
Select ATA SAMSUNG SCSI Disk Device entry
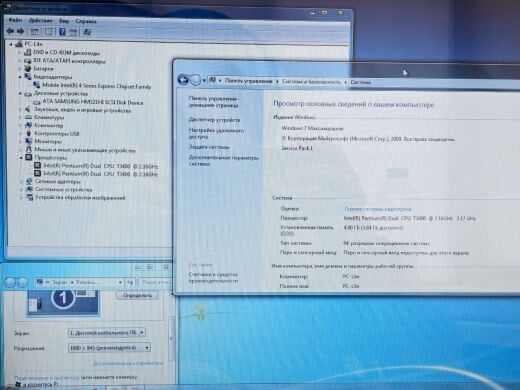tap(93, 102)
